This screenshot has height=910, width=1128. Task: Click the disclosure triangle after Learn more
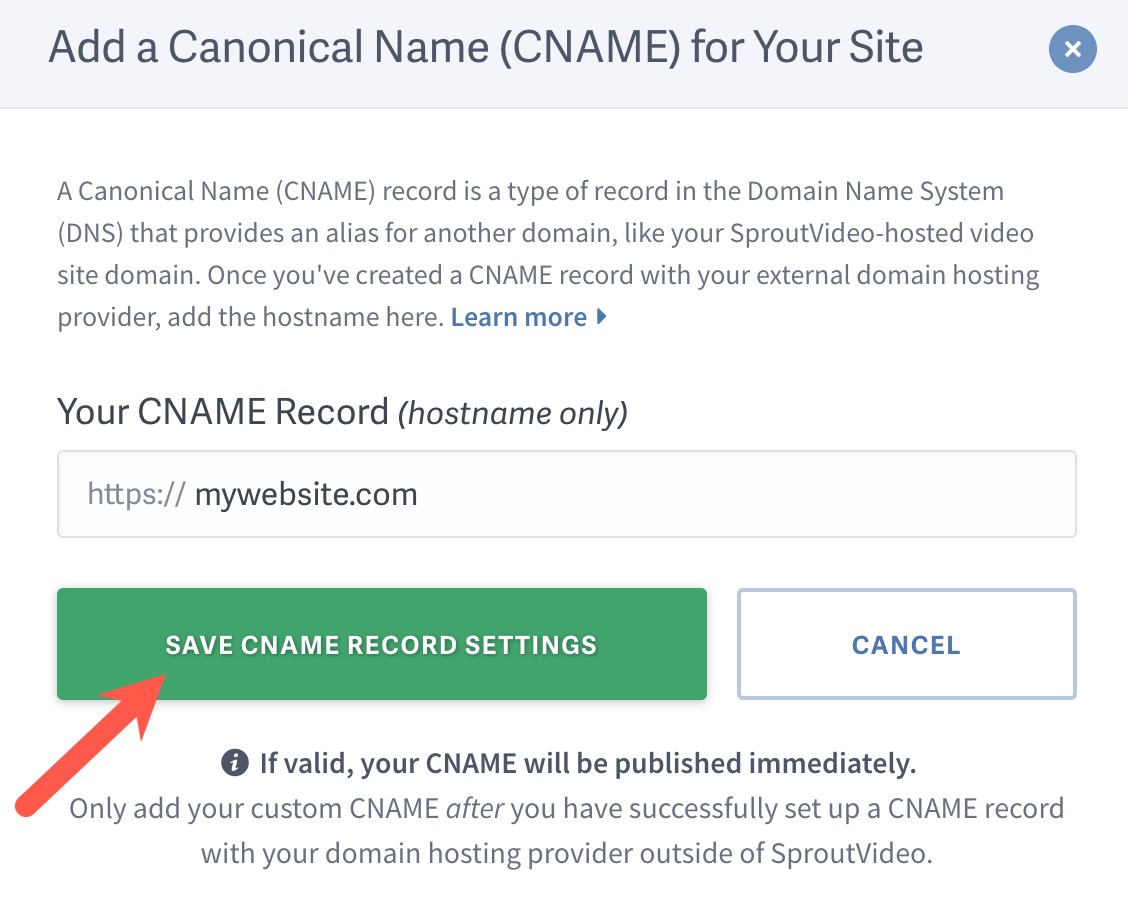click(601, 317)
